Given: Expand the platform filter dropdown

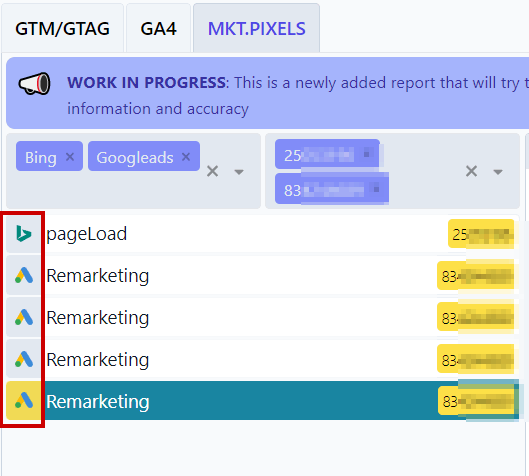Looking at the screenshot, I should coord(239,172).
